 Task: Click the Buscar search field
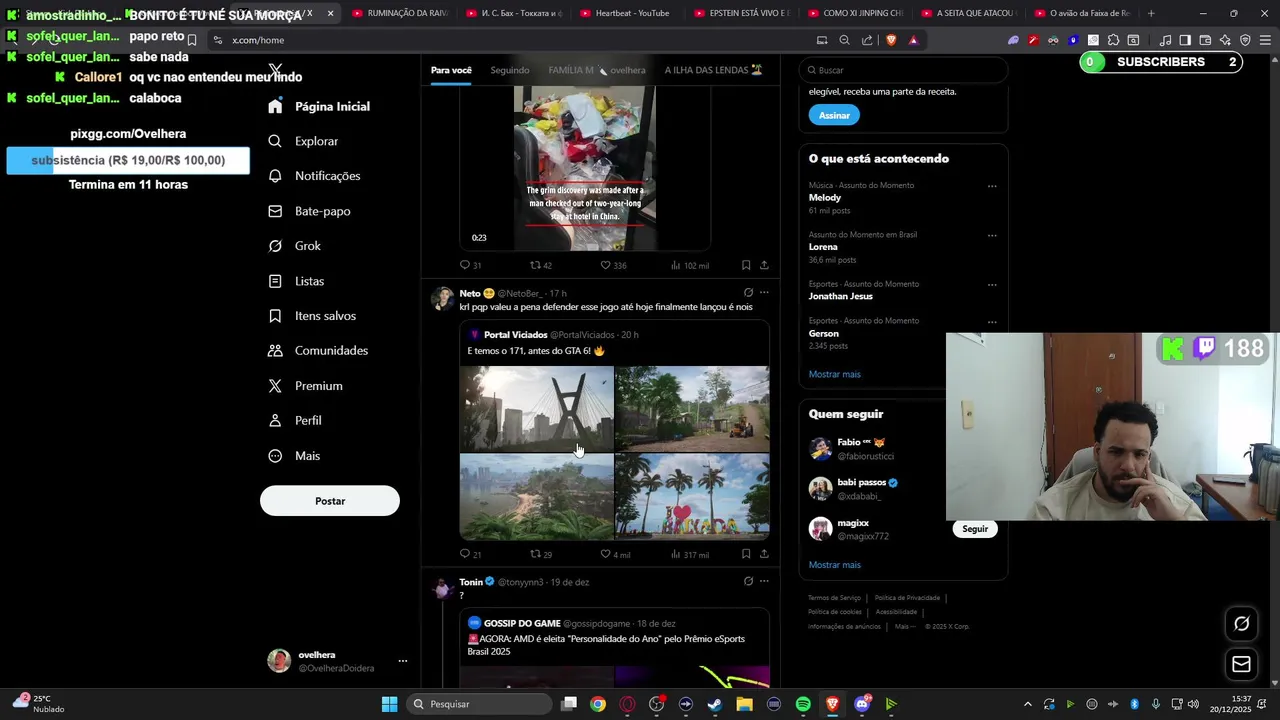click(903, 70)
